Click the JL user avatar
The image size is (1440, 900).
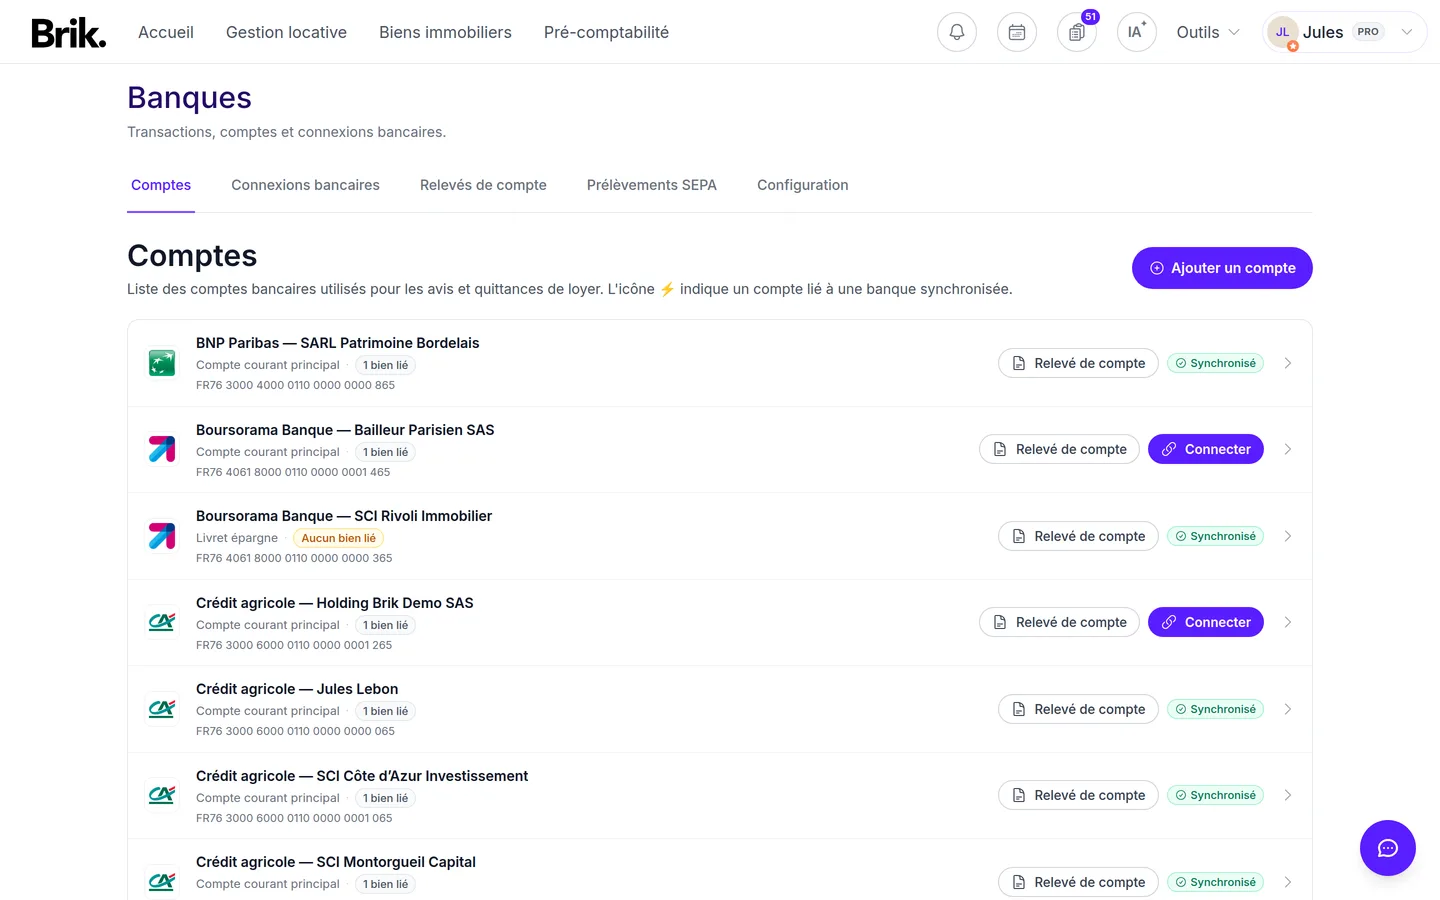(x=1282, y=32)
